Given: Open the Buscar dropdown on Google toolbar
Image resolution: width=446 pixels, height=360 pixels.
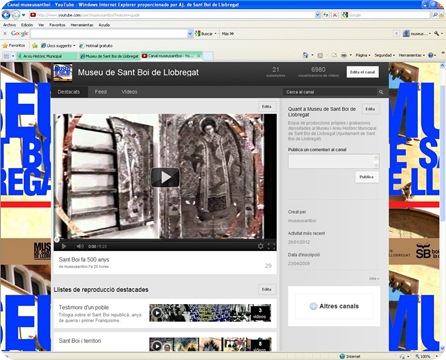Looking at the screenshot, I should [x=215, y=34].
